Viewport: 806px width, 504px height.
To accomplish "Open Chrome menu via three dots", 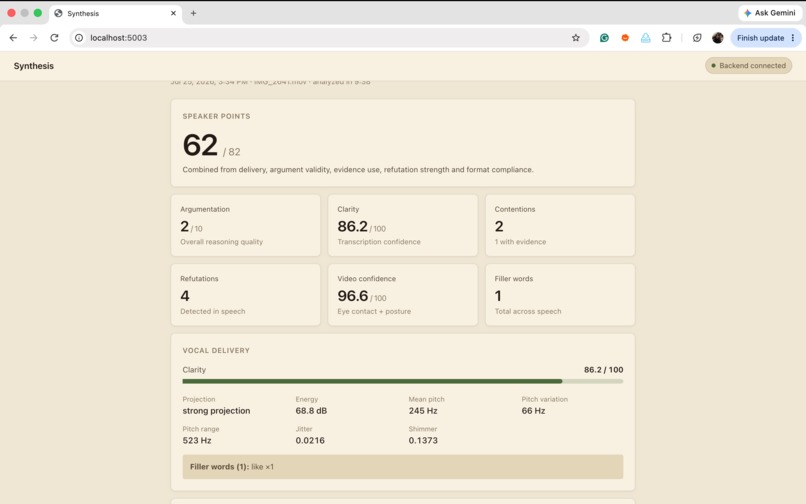I will pos(793,38).
